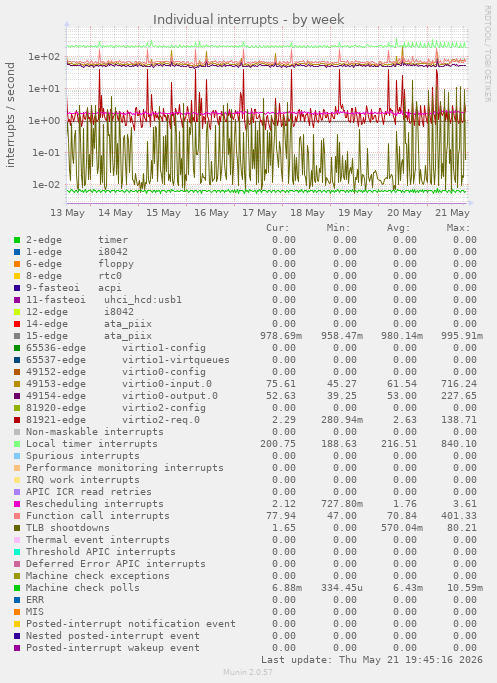This screenshot has height=683, width=497.
Task: Click the gray 15-edge ata_piix legend swatch
Action: (17, 336)
